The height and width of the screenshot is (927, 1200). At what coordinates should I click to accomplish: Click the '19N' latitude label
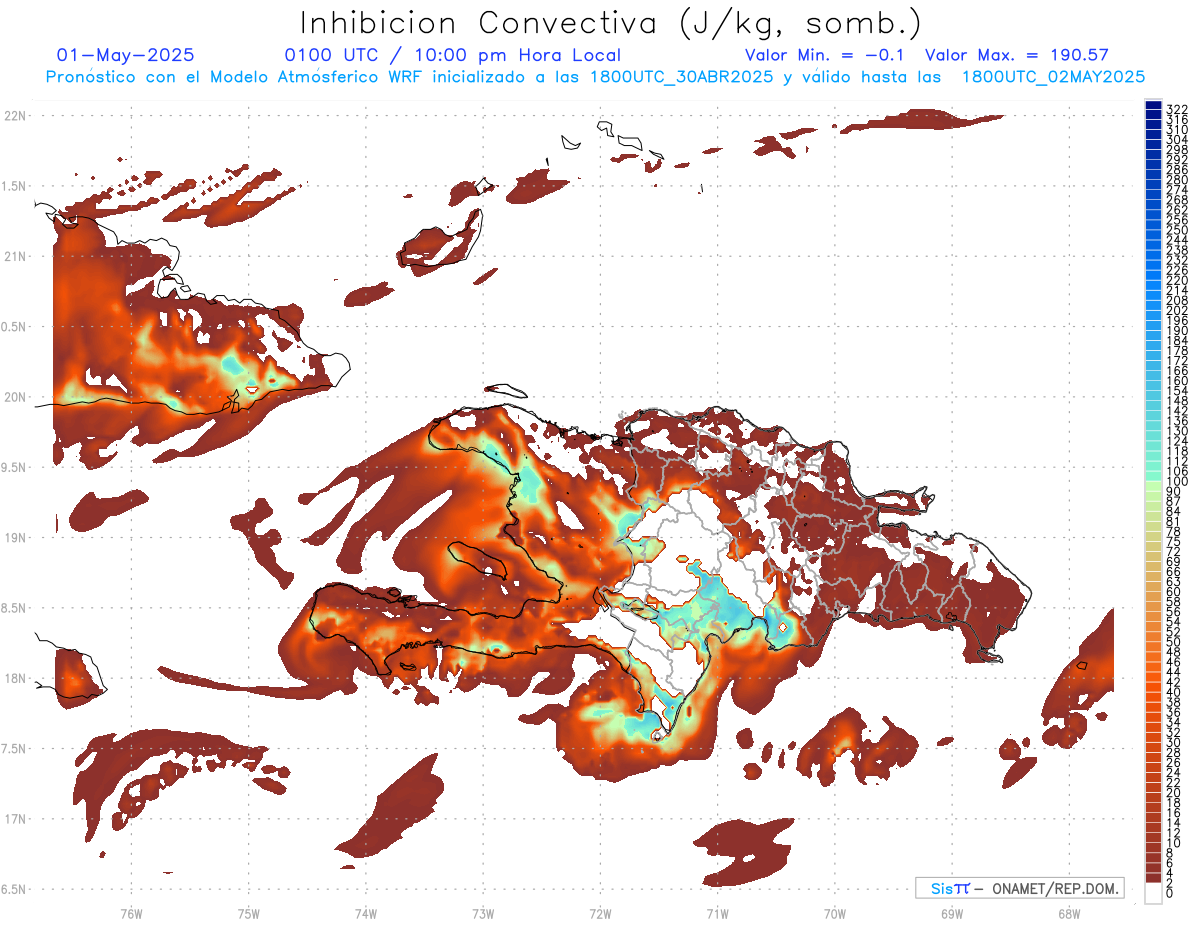pos(15,538)
